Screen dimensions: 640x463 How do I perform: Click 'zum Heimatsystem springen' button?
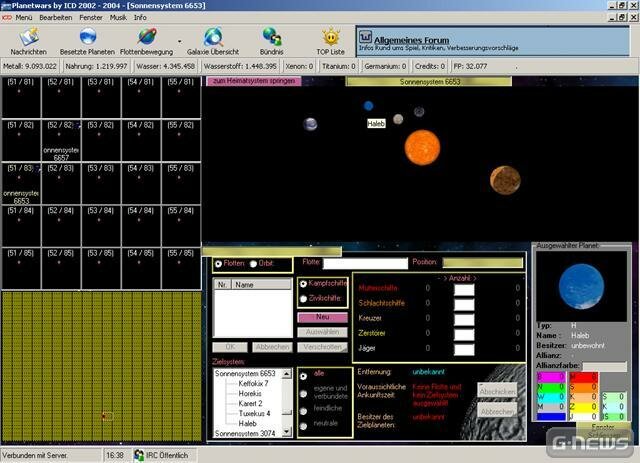click(253, 81)
